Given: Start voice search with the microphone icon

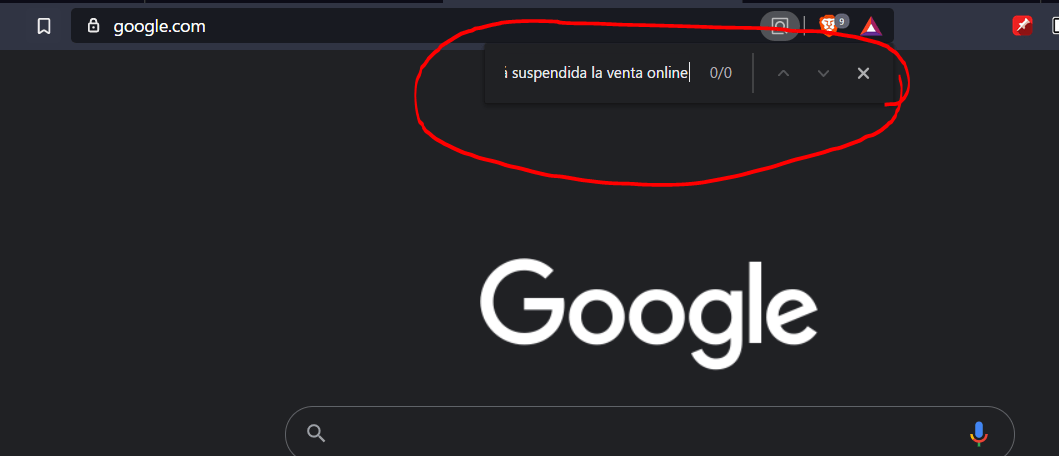Looking at the screenshot, I should tap(979, 433).
